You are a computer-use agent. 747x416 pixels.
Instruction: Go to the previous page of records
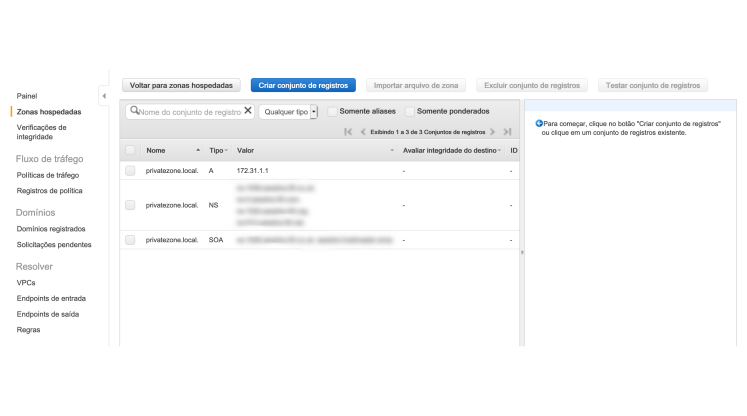point(361,132)
